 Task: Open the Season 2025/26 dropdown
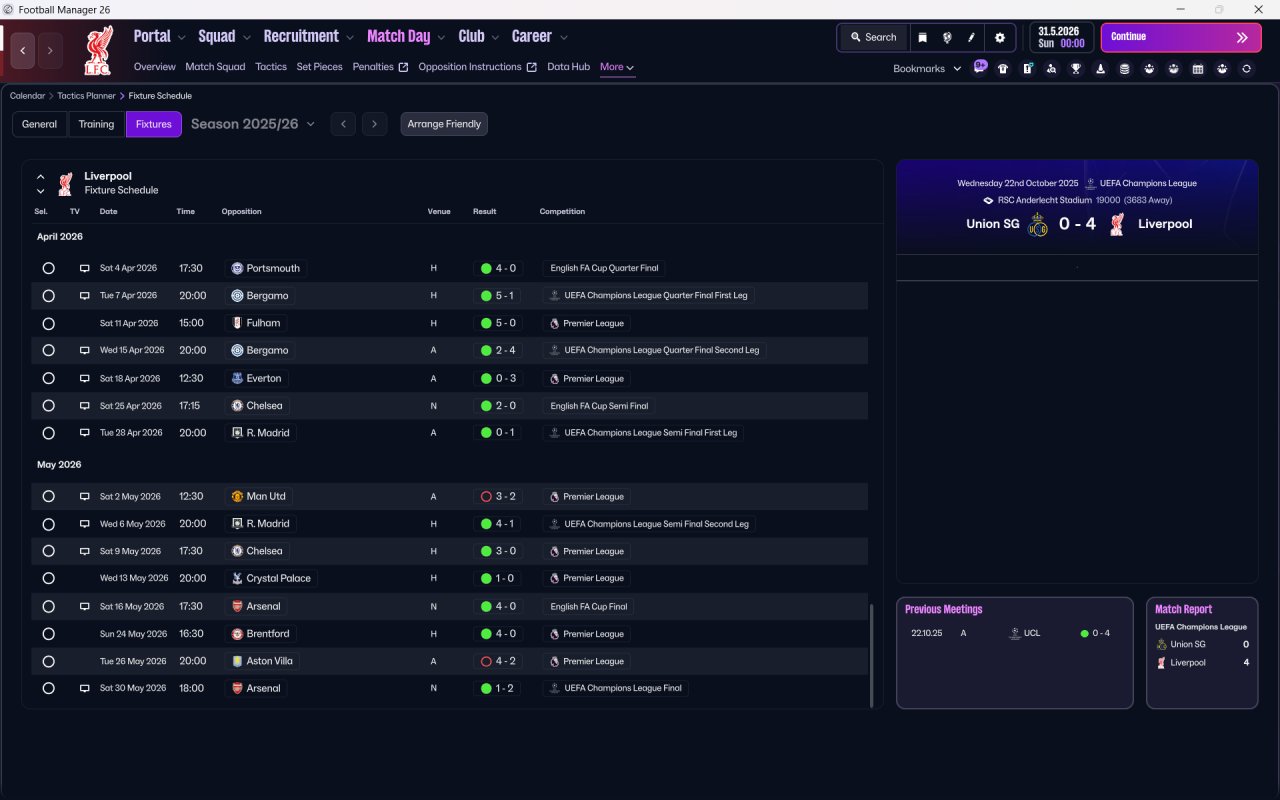(253, 124)
